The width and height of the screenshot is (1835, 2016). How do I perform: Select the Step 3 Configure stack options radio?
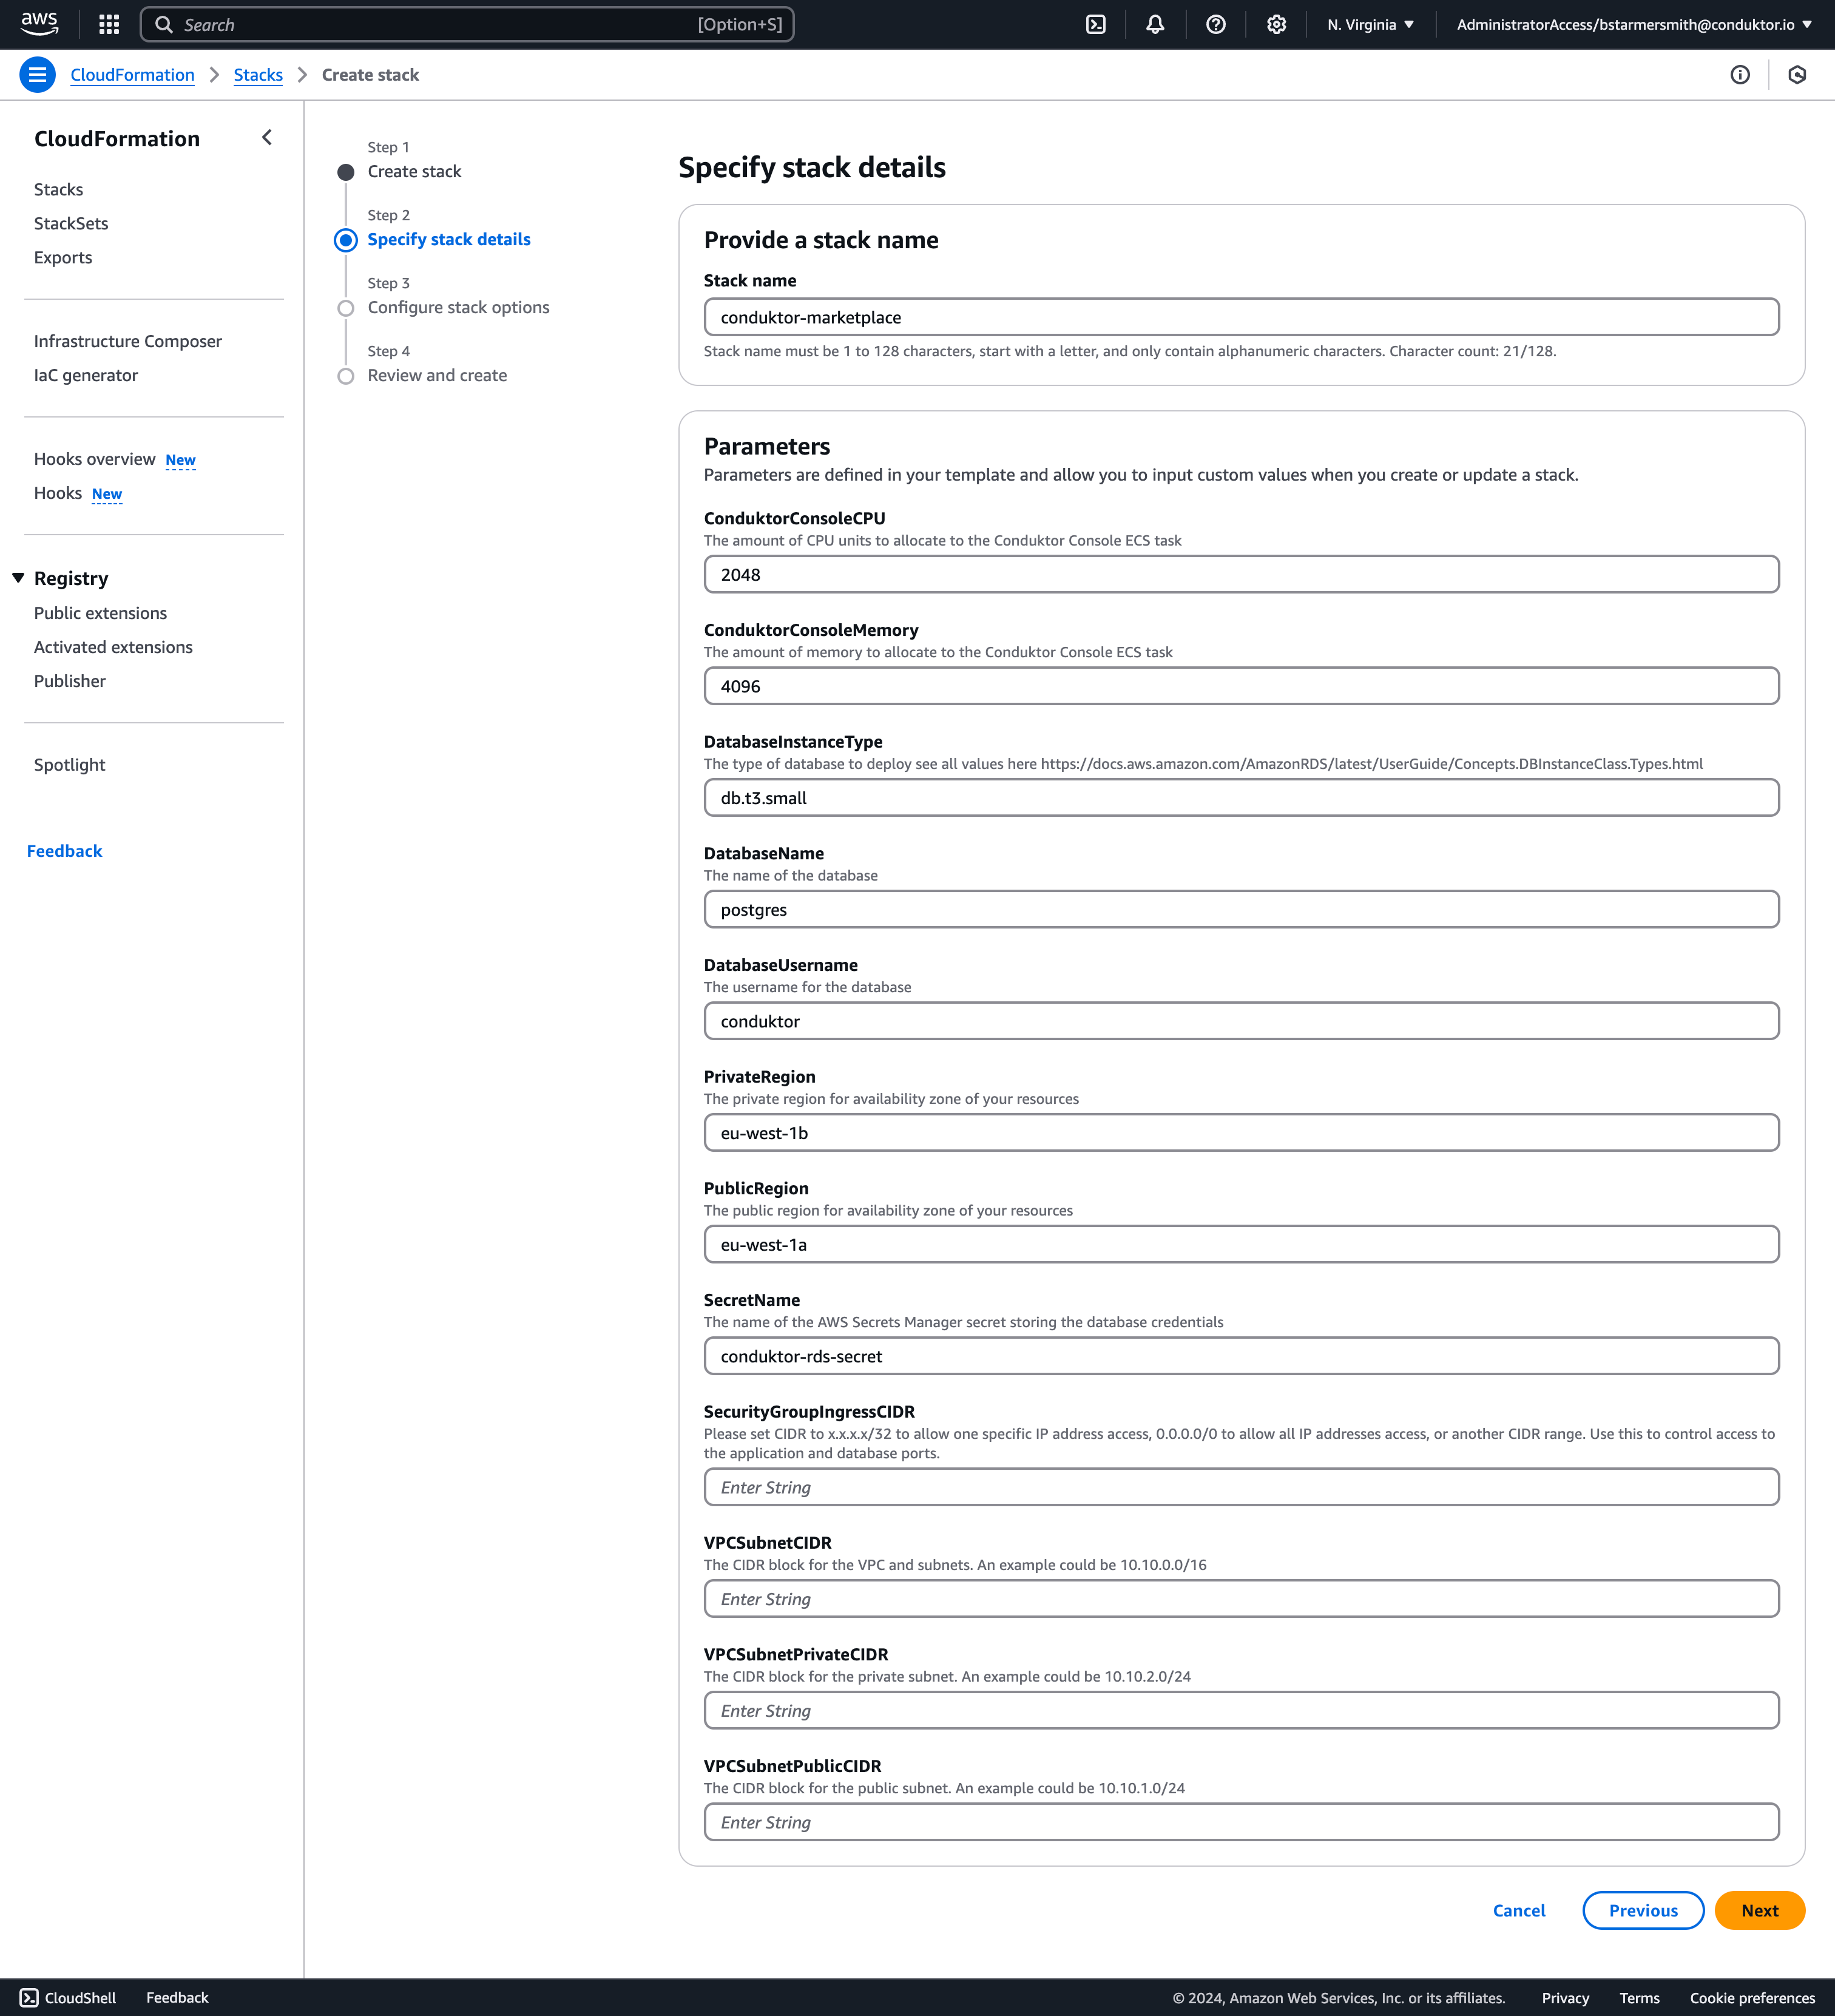(346, 308)
